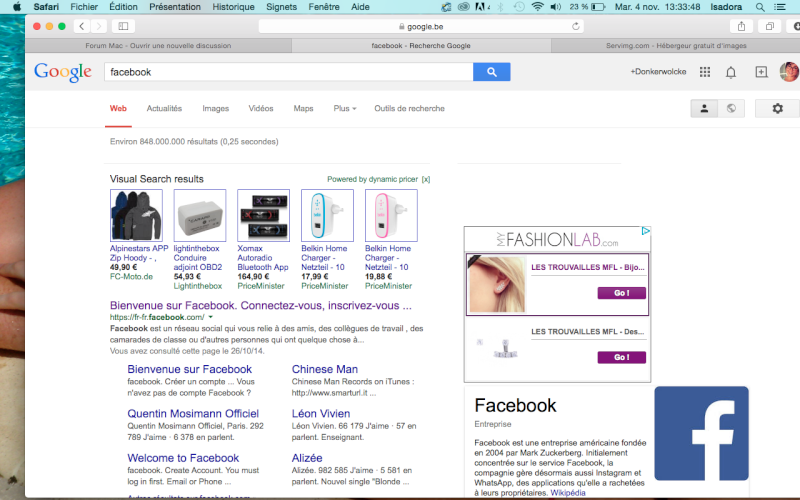800x500 pixels.
Task: Click in the Google search field
Action: 288,72
